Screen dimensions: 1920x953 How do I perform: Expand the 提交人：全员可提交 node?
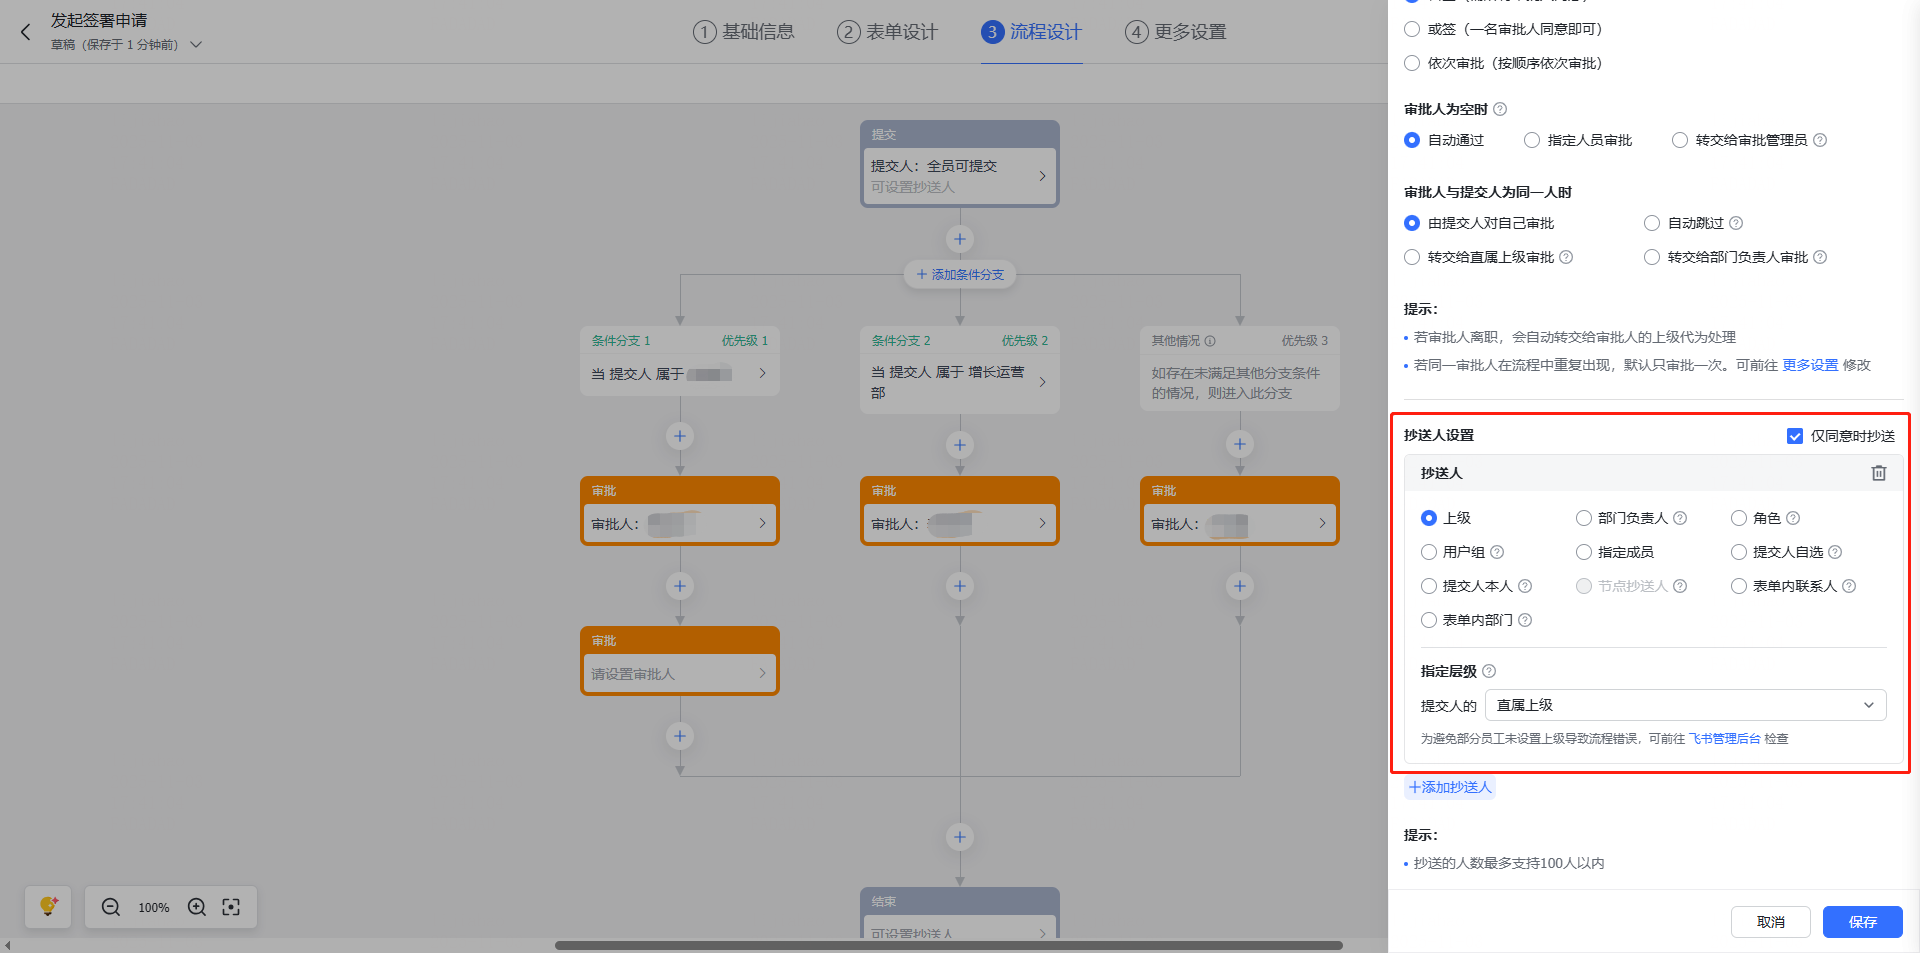pyautogui.click(x=960, y=176)
